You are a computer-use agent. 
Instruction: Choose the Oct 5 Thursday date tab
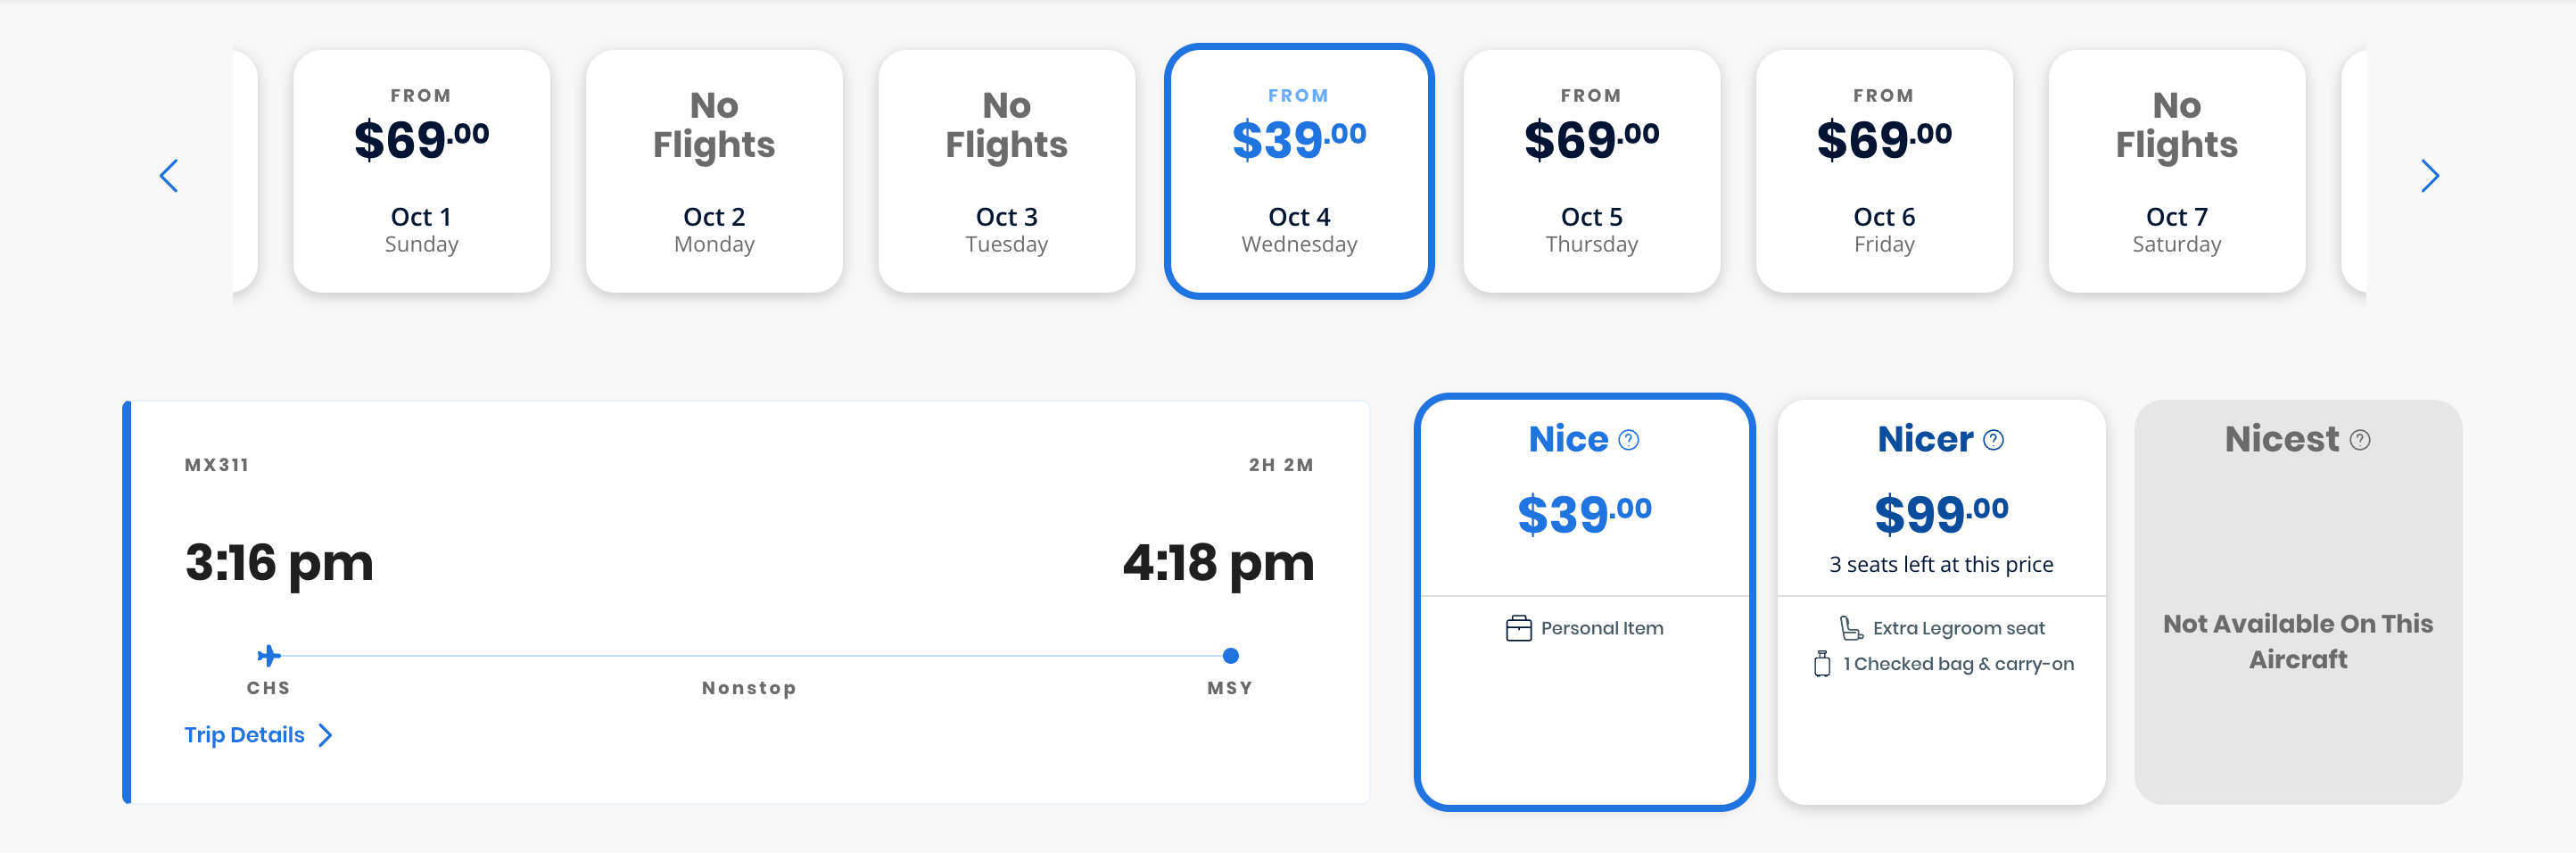[x=1591, y=171]
